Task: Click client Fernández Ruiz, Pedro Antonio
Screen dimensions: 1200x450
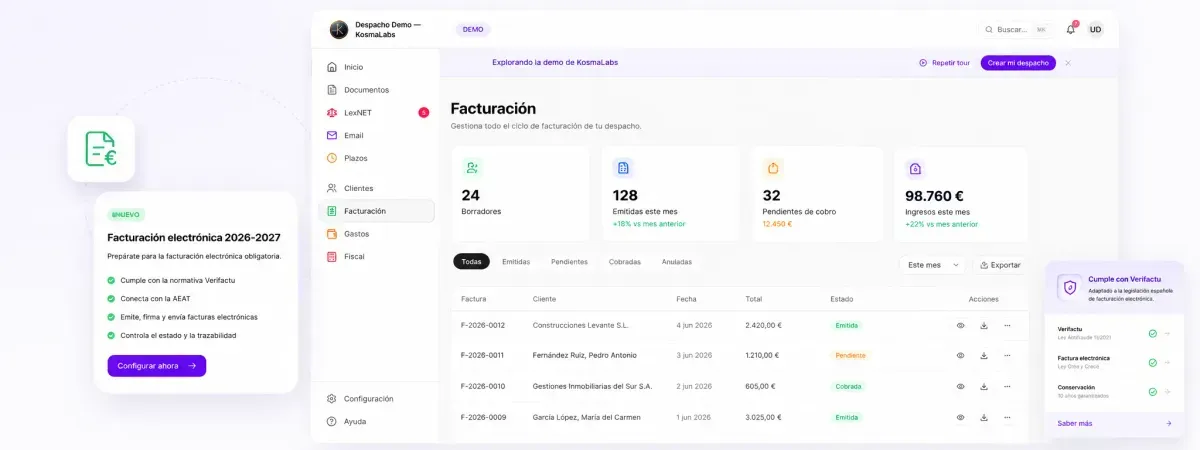Action: tap(585, 355)
